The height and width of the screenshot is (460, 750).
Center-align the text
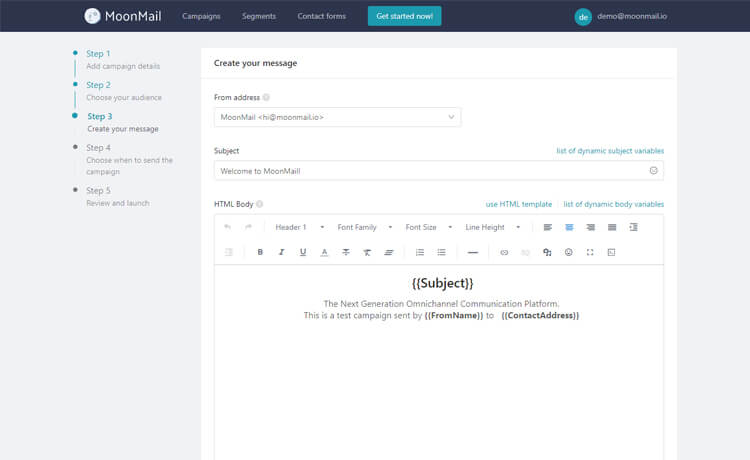point(569,227)
